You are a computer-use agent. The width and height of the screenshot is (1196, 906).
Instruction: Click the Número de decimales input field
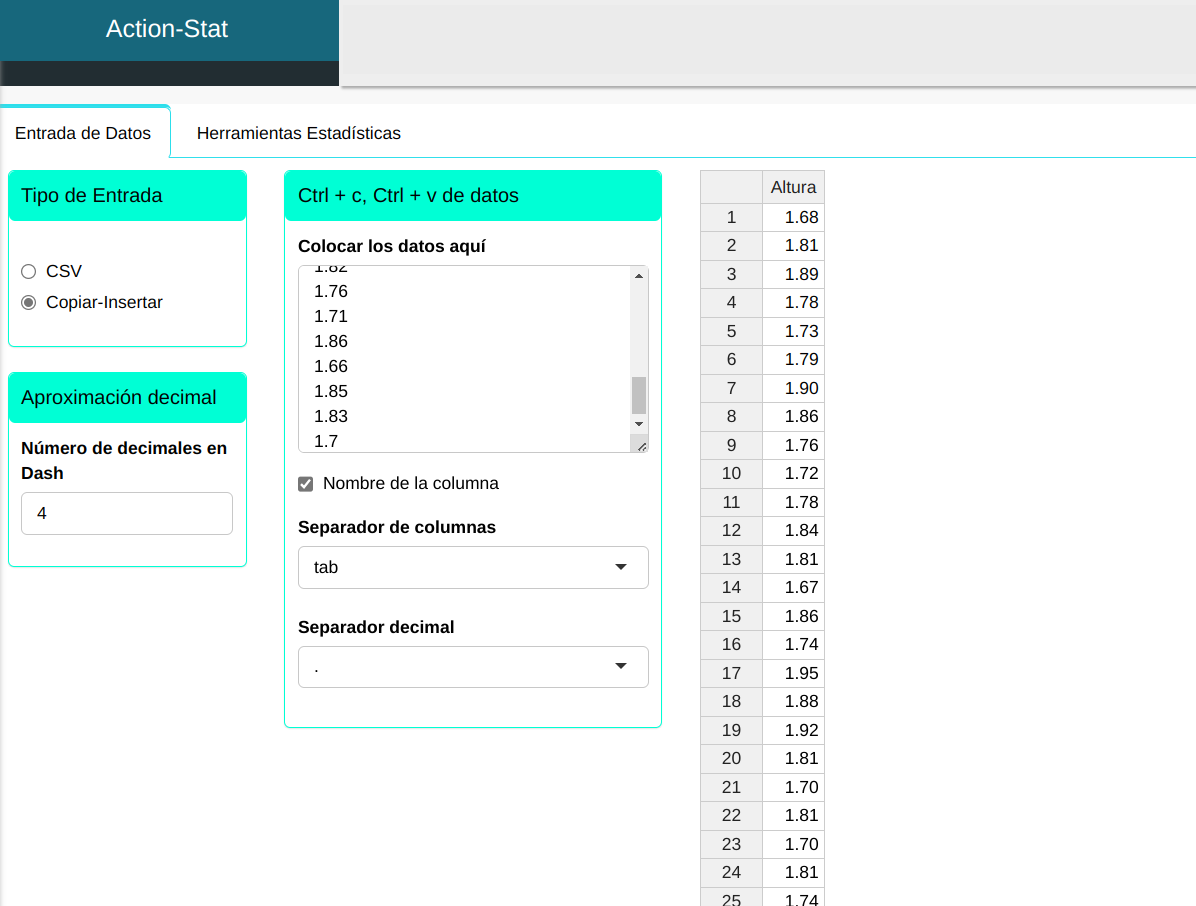coord(127,513)
